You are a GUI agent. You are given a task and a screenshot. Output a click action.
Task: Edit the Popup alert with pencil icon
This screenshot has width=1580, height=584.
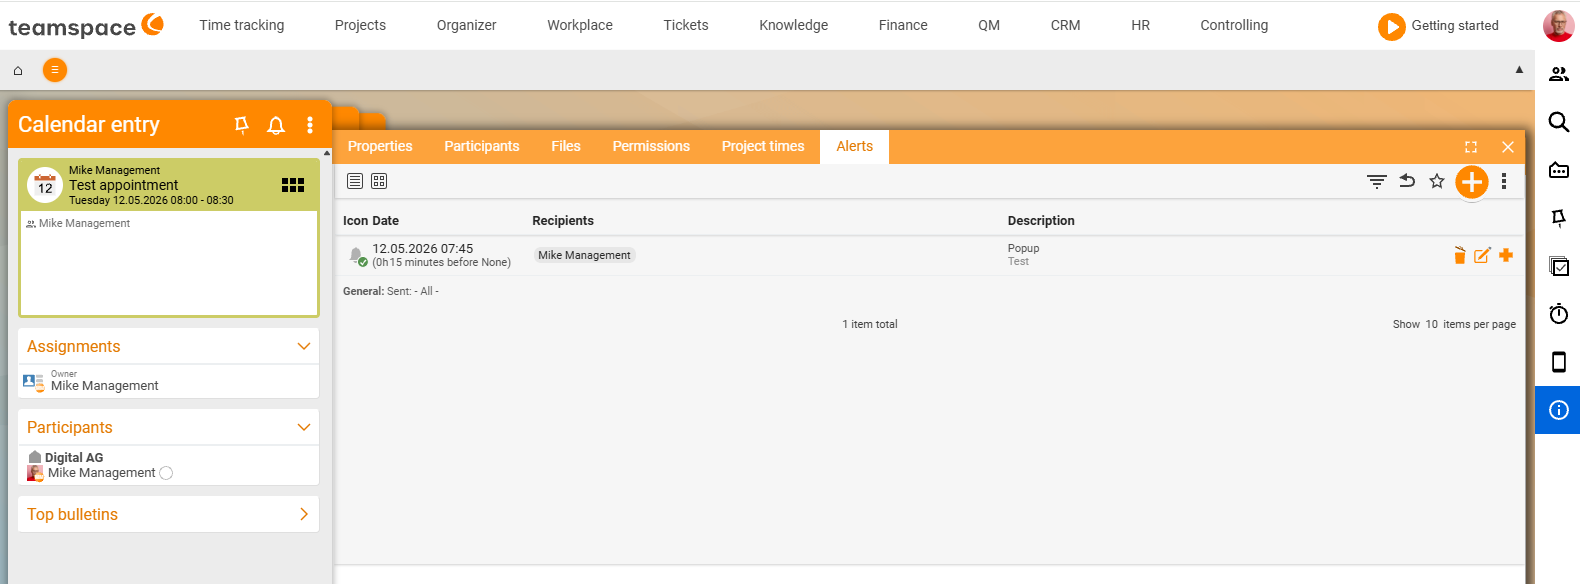pos(1482,255)
